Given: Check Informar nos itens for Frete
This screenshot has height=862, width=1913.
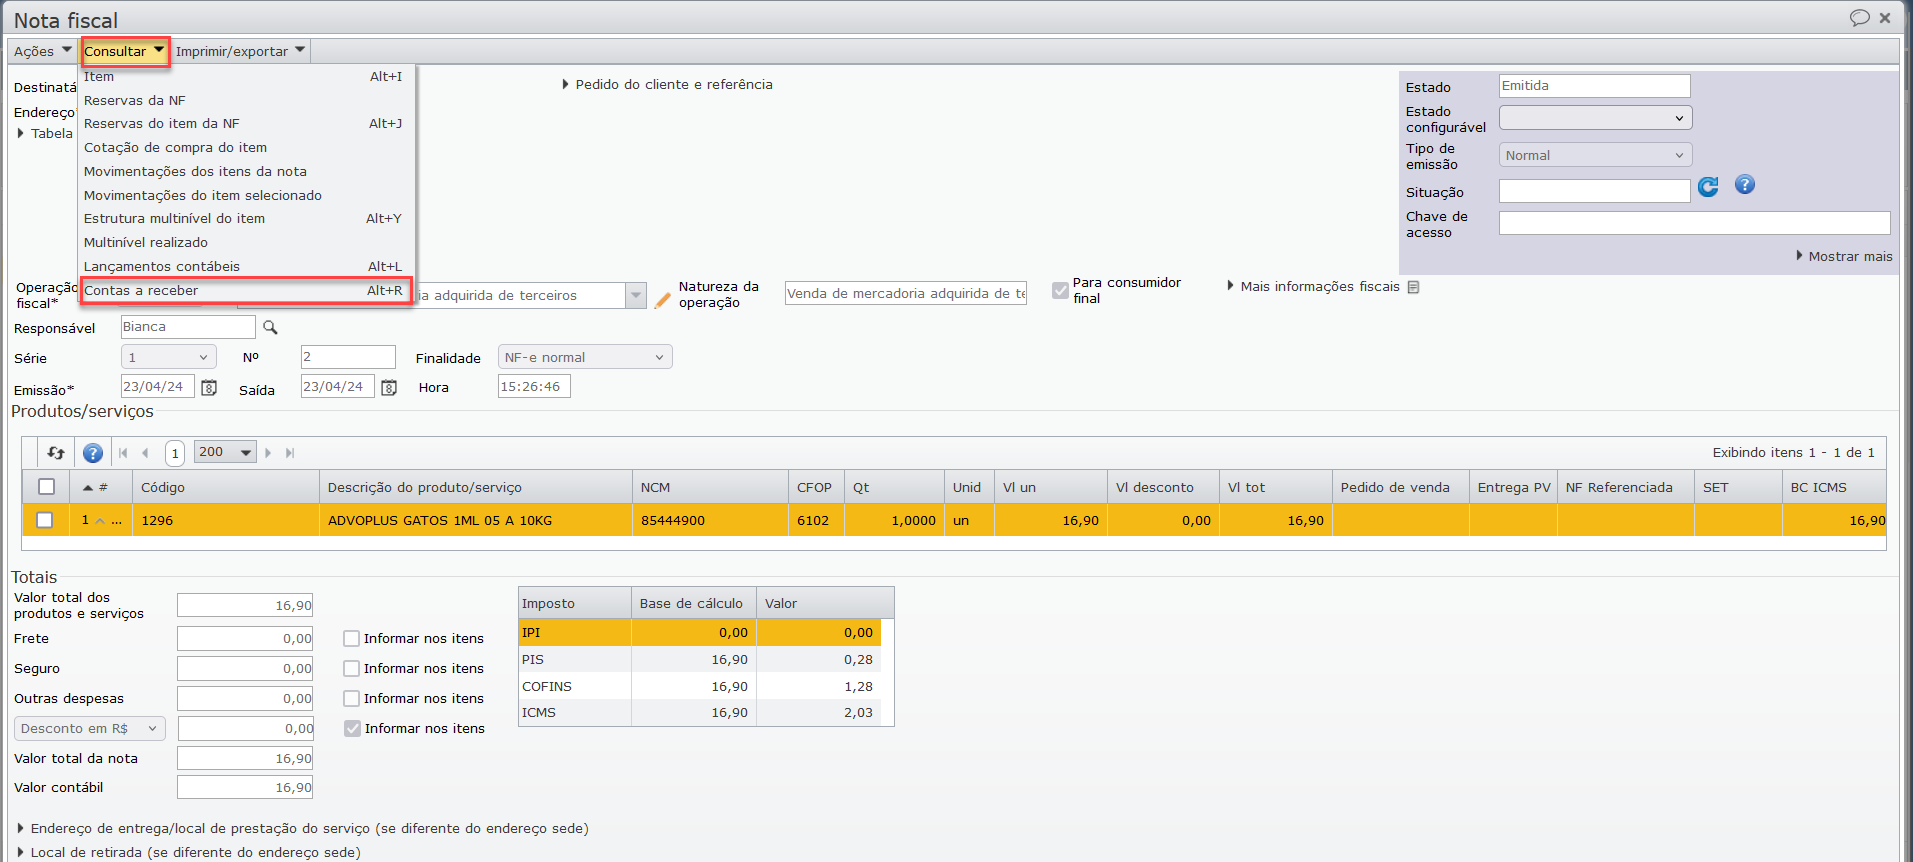Looking at the screenshot, I should (351, 638).
